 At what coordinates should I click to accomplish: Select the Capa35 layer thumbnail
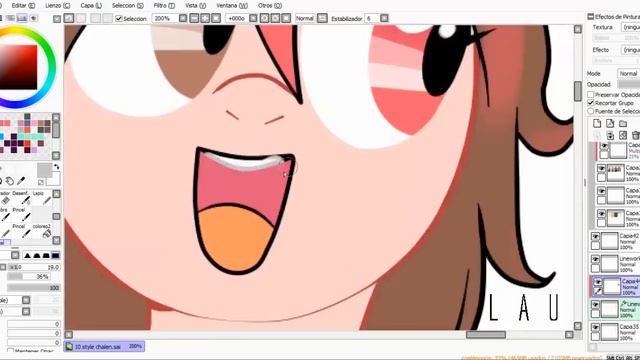pos(610,332)
